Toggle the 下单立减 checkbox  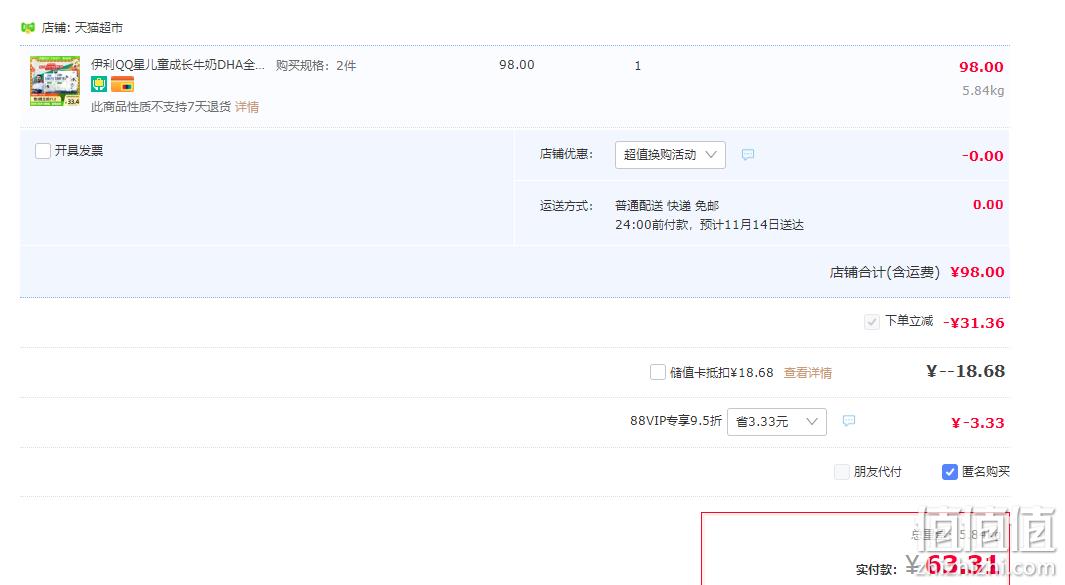[x=872, y=321]
